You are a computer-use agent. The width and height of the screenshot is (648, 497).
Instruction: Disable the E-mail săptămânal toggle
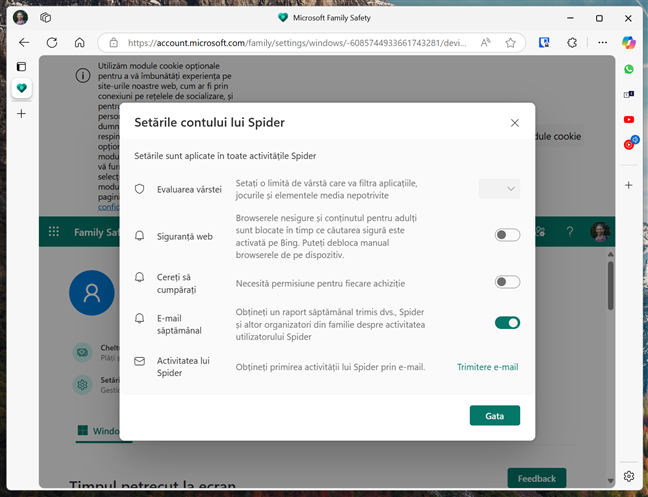pos(507,323)
